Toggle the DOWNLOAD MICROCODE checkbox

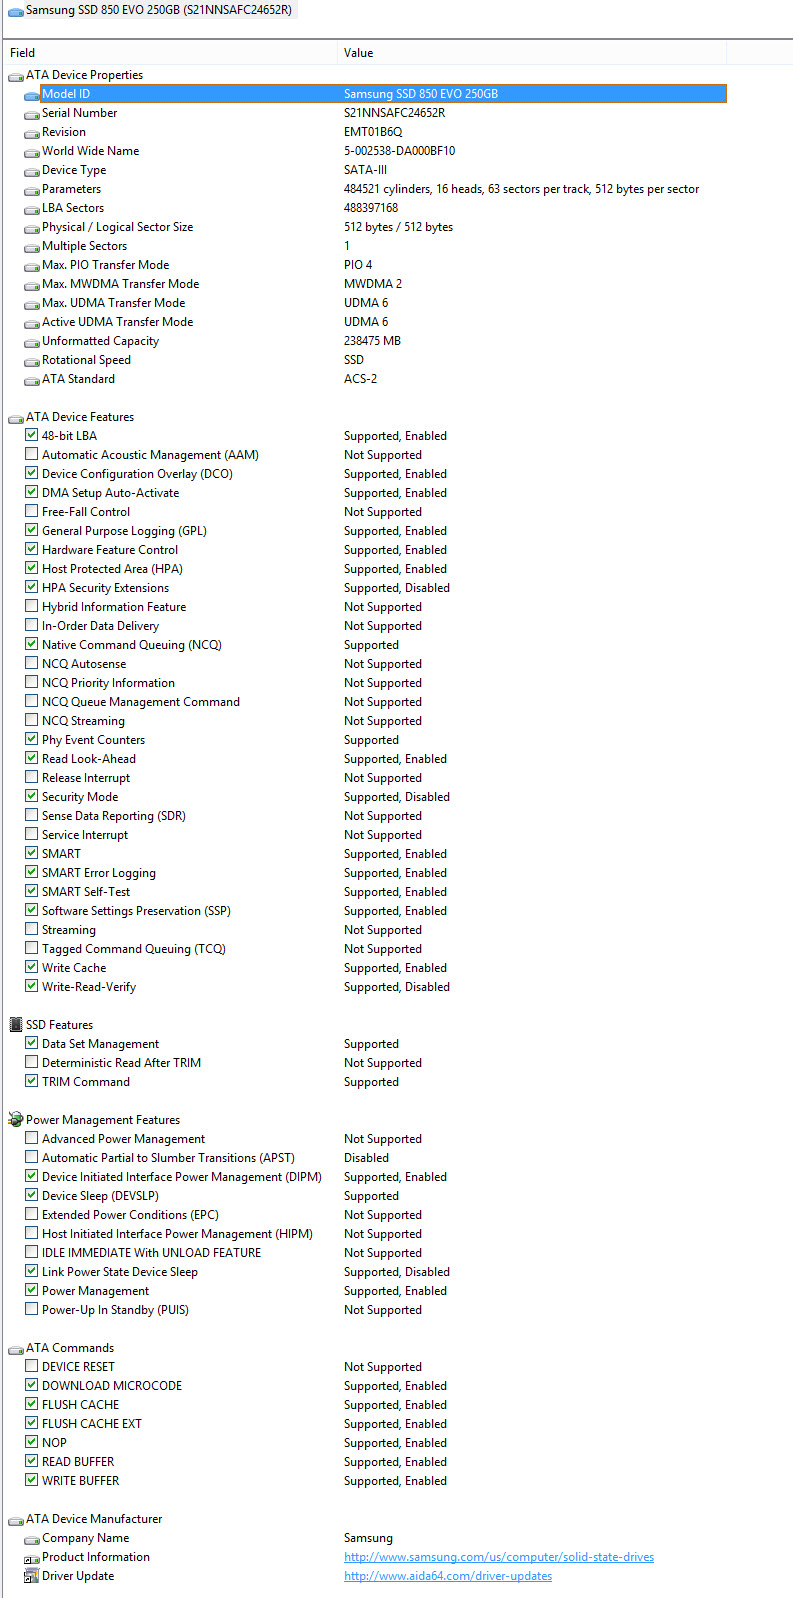(x=32, y=1385)
